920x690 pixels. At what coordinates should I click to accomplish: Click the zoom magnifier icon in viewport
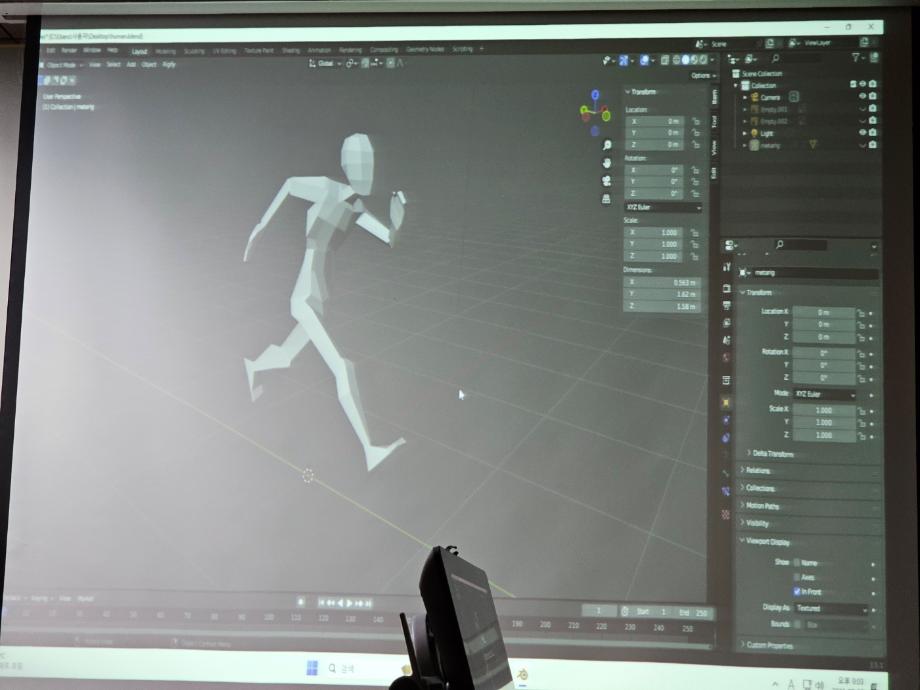pos(607,146)
